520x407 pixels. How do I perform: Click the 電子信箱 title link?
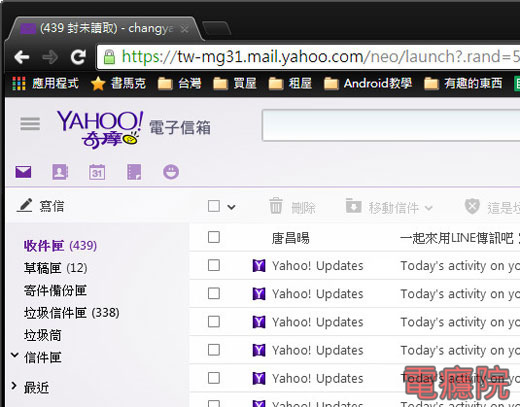point(180,128)
